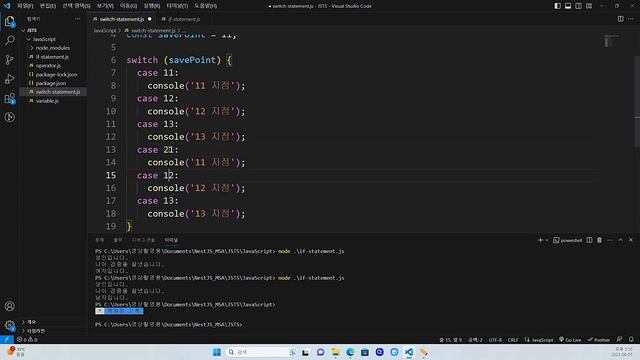Open the View menu

tap(105, 6)
